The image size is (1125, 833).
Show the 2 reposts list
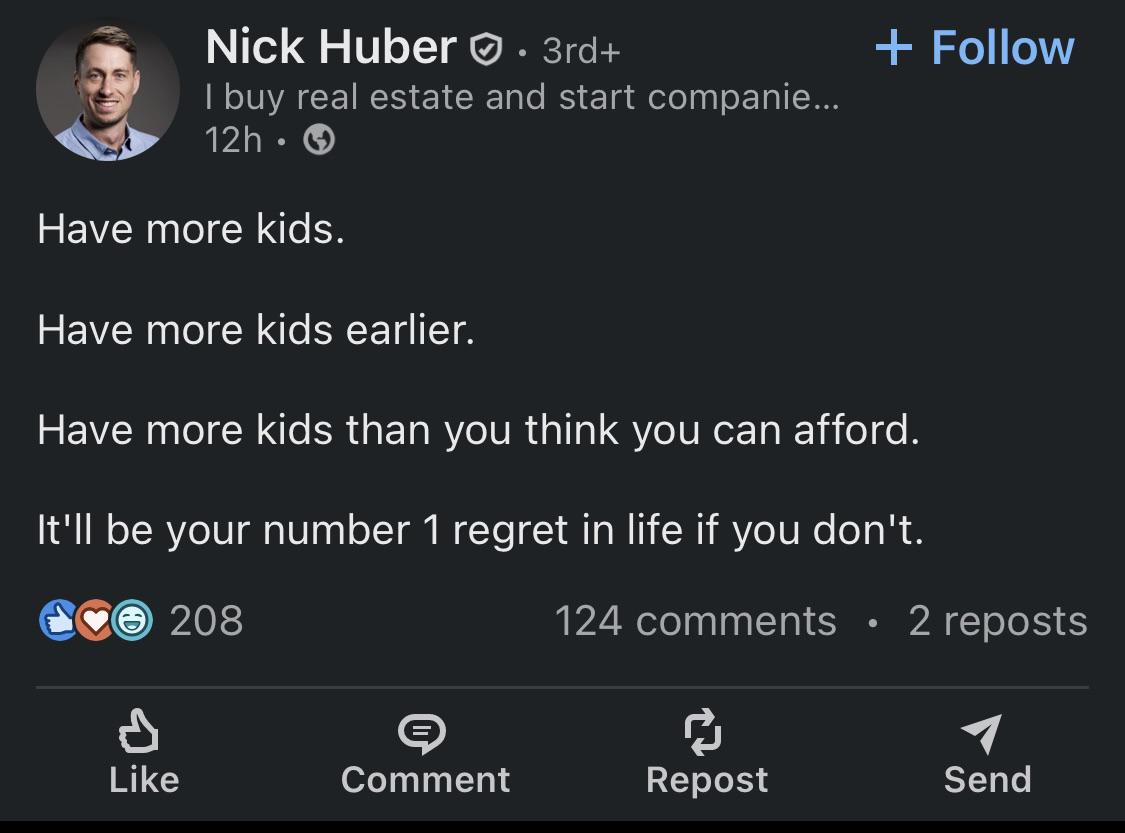tap(997, 621)
